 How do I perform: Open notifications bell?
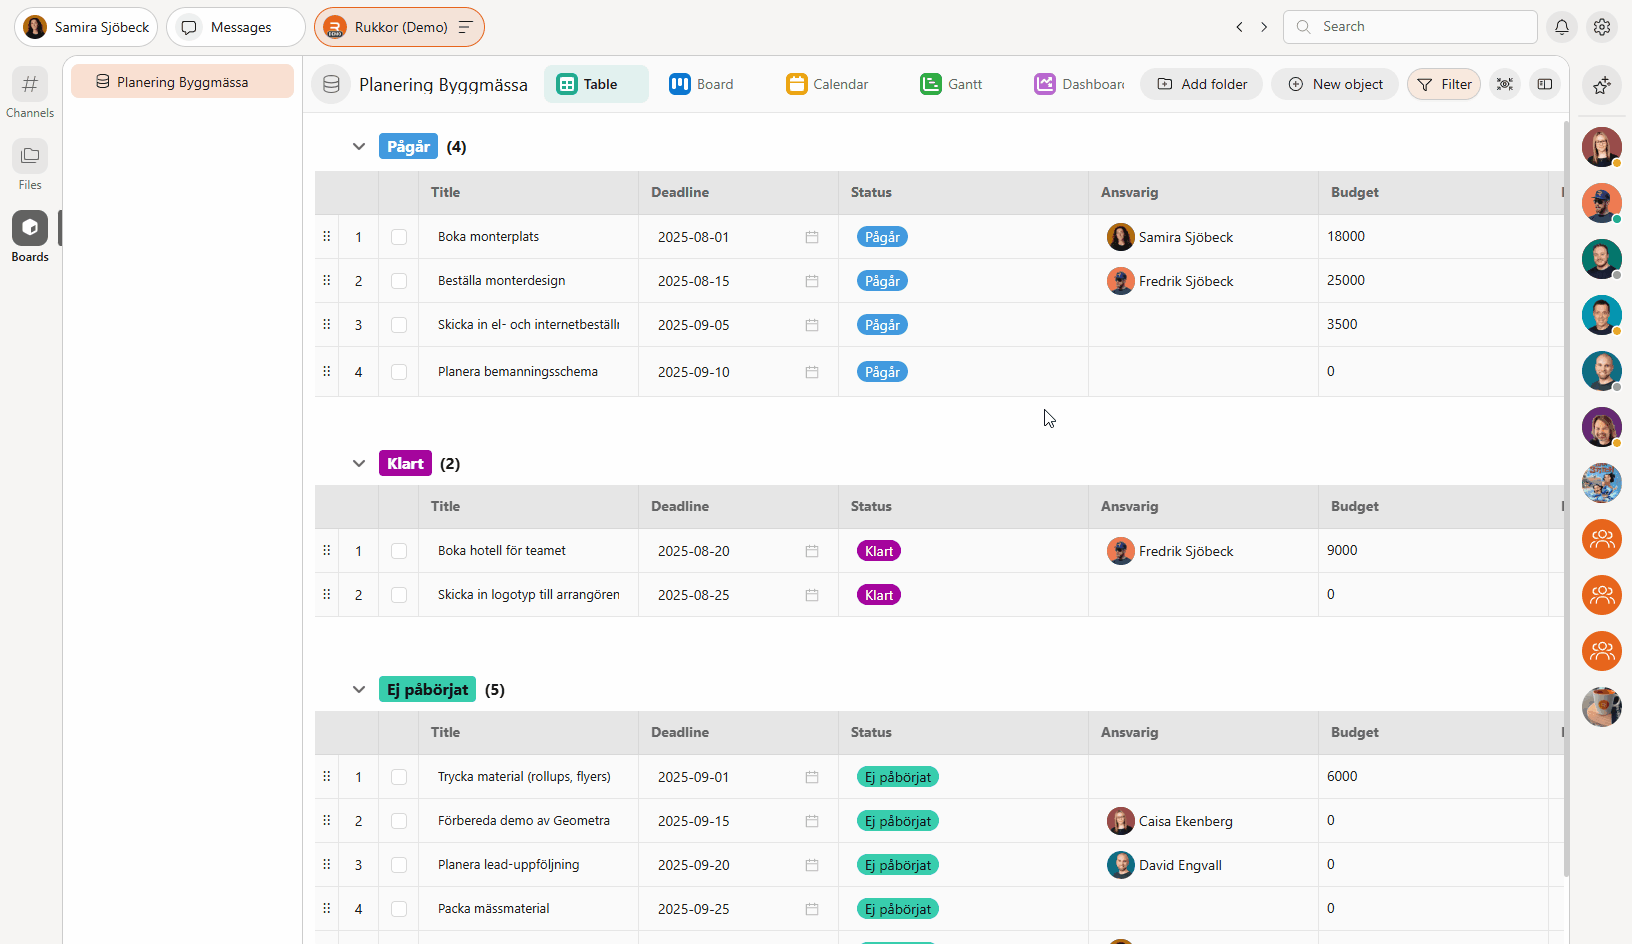click(1562, 27)
